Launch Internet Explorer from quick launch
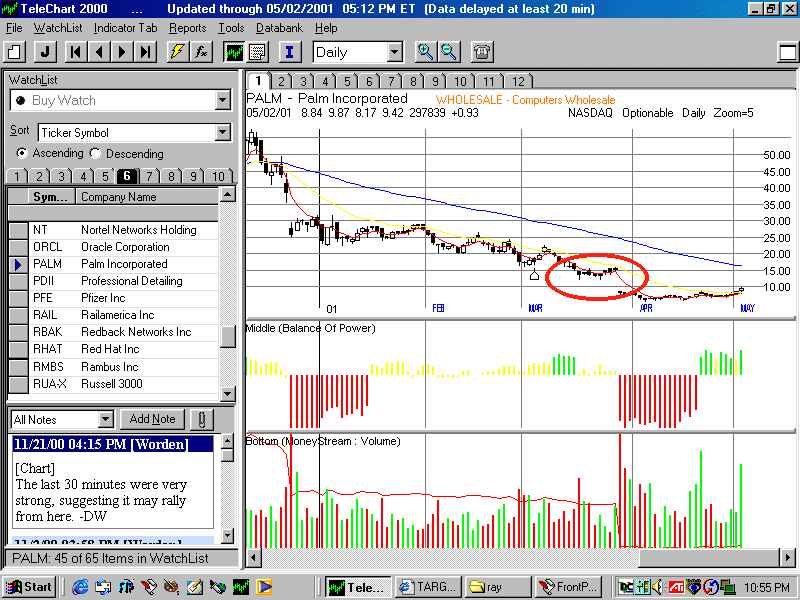 80,587
